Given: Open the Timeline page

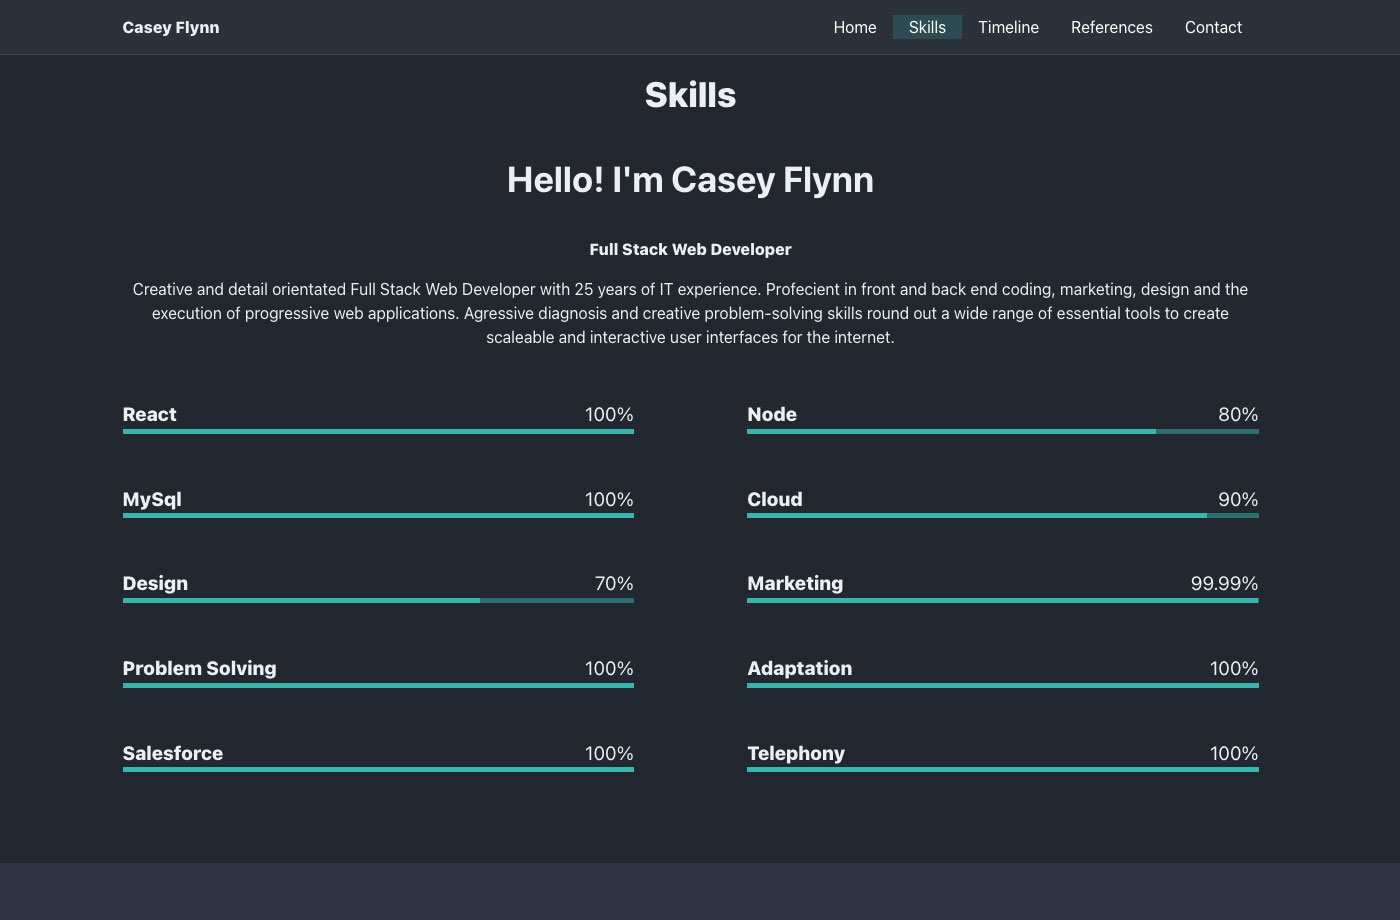Looking at the screenshot, I should [1008, 27].
